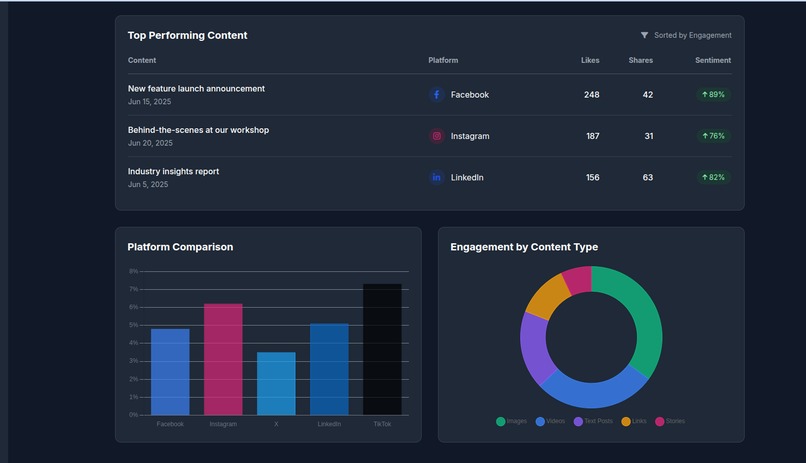The image size is (806, 463).
Task: Click the Facebook bar in Platform Comparison
Action: click(170, 372)
